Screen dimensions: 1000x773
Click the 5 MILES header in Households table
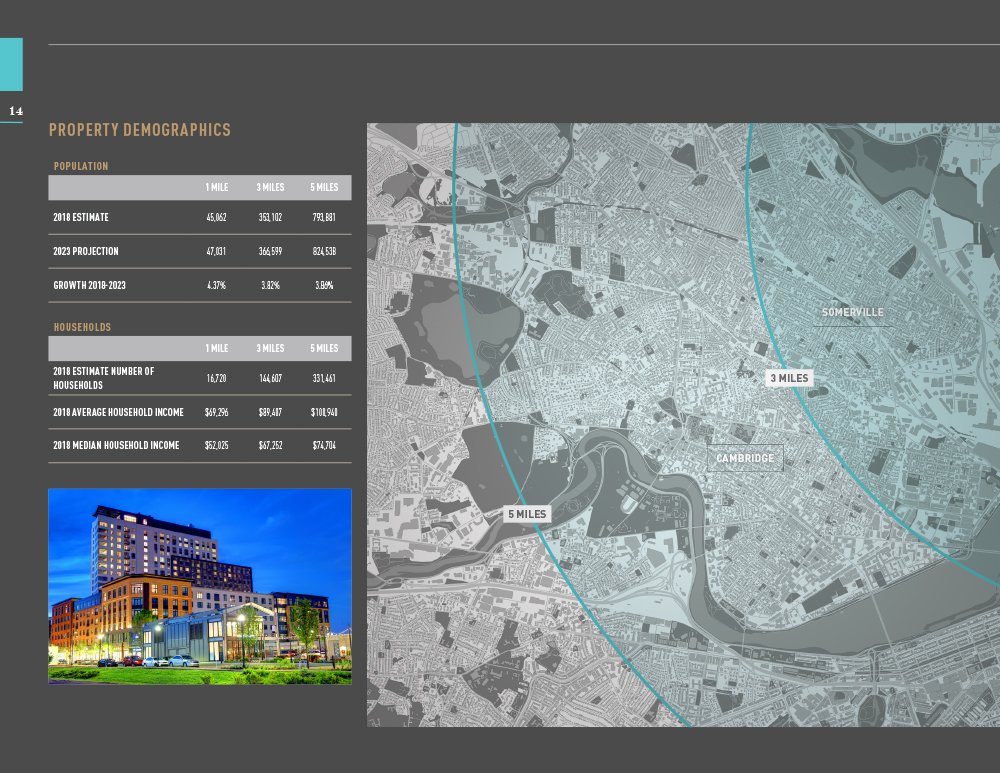(324, 348)
